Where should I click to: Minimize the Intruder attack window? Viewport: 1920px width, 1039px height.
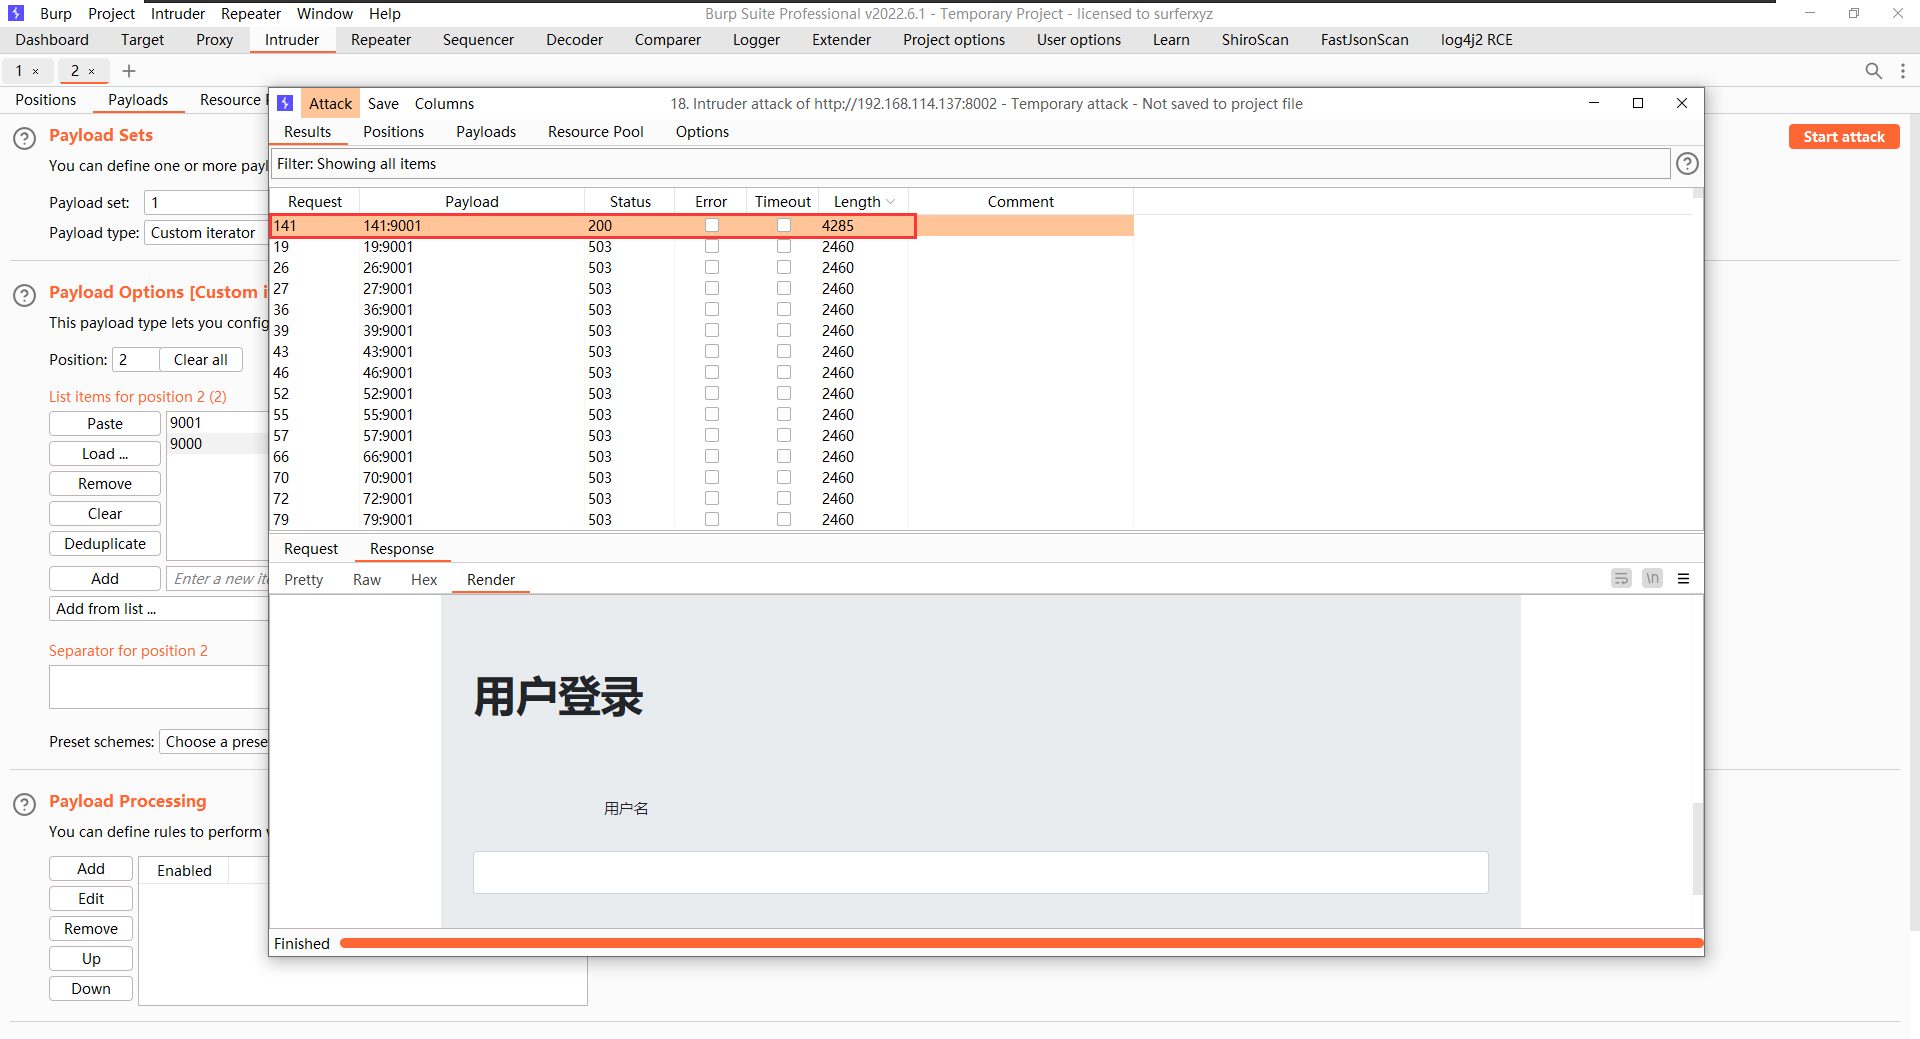tap(1594, 103)
